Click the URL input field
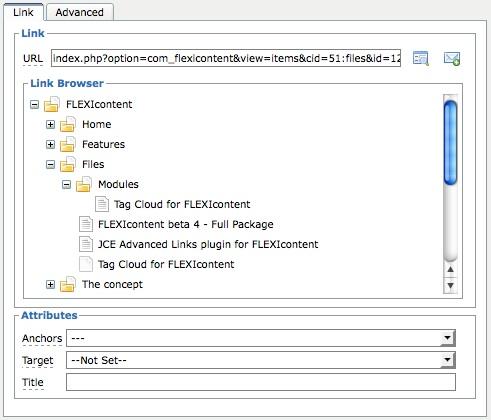This screenshot has height=420, width=491. [226, 58]
